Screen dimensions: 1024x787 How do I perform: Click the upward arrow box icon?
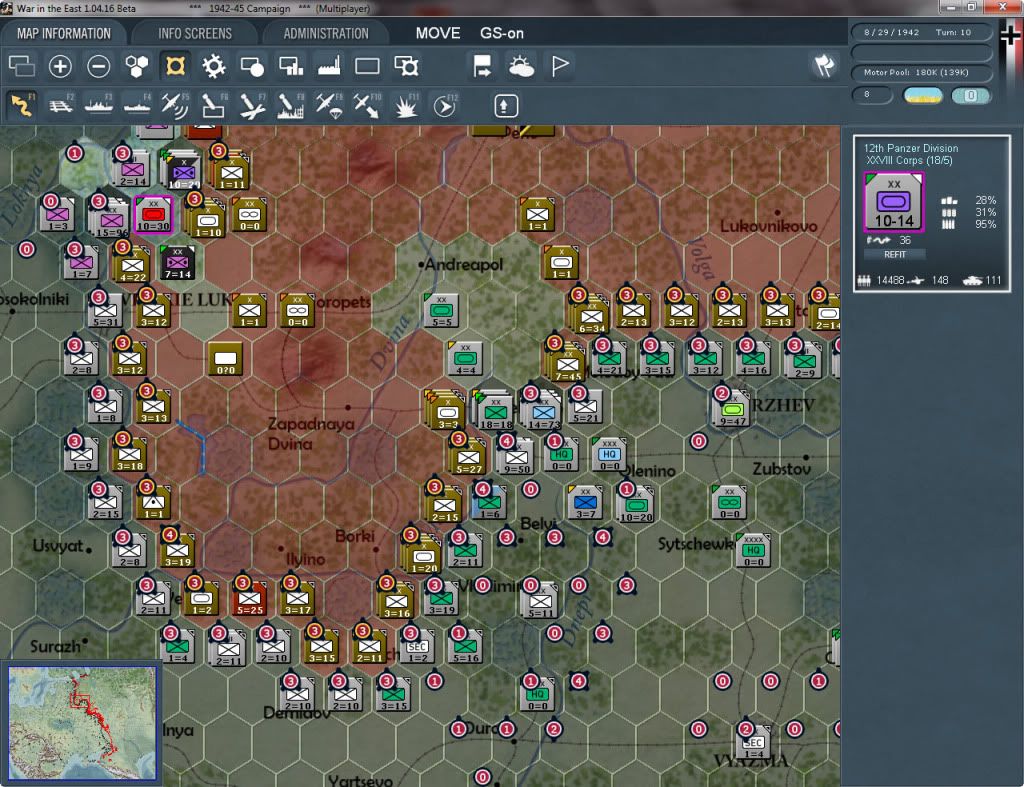coord(505,106)
